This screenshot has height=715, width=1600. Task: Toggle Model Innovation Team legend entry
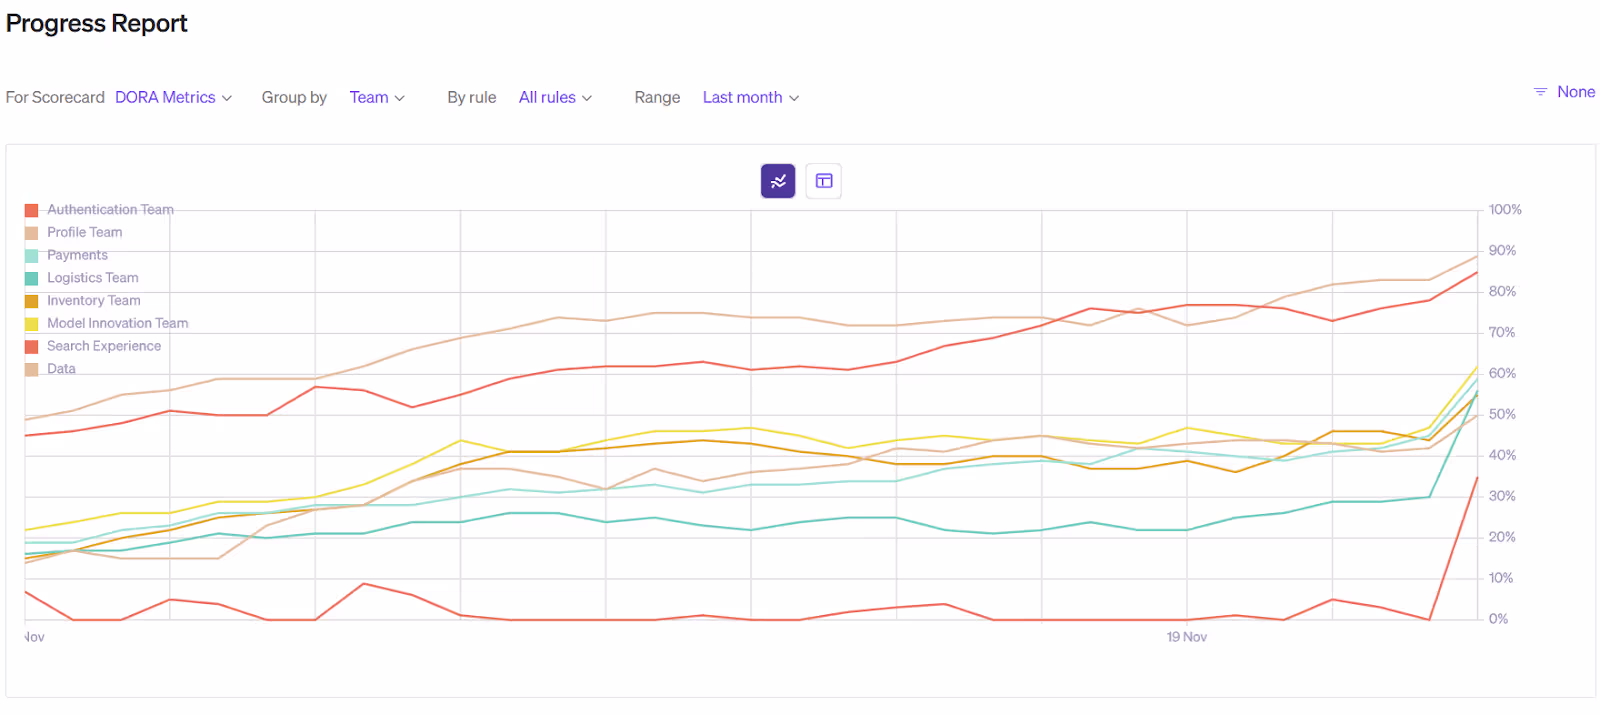point(107,324)
